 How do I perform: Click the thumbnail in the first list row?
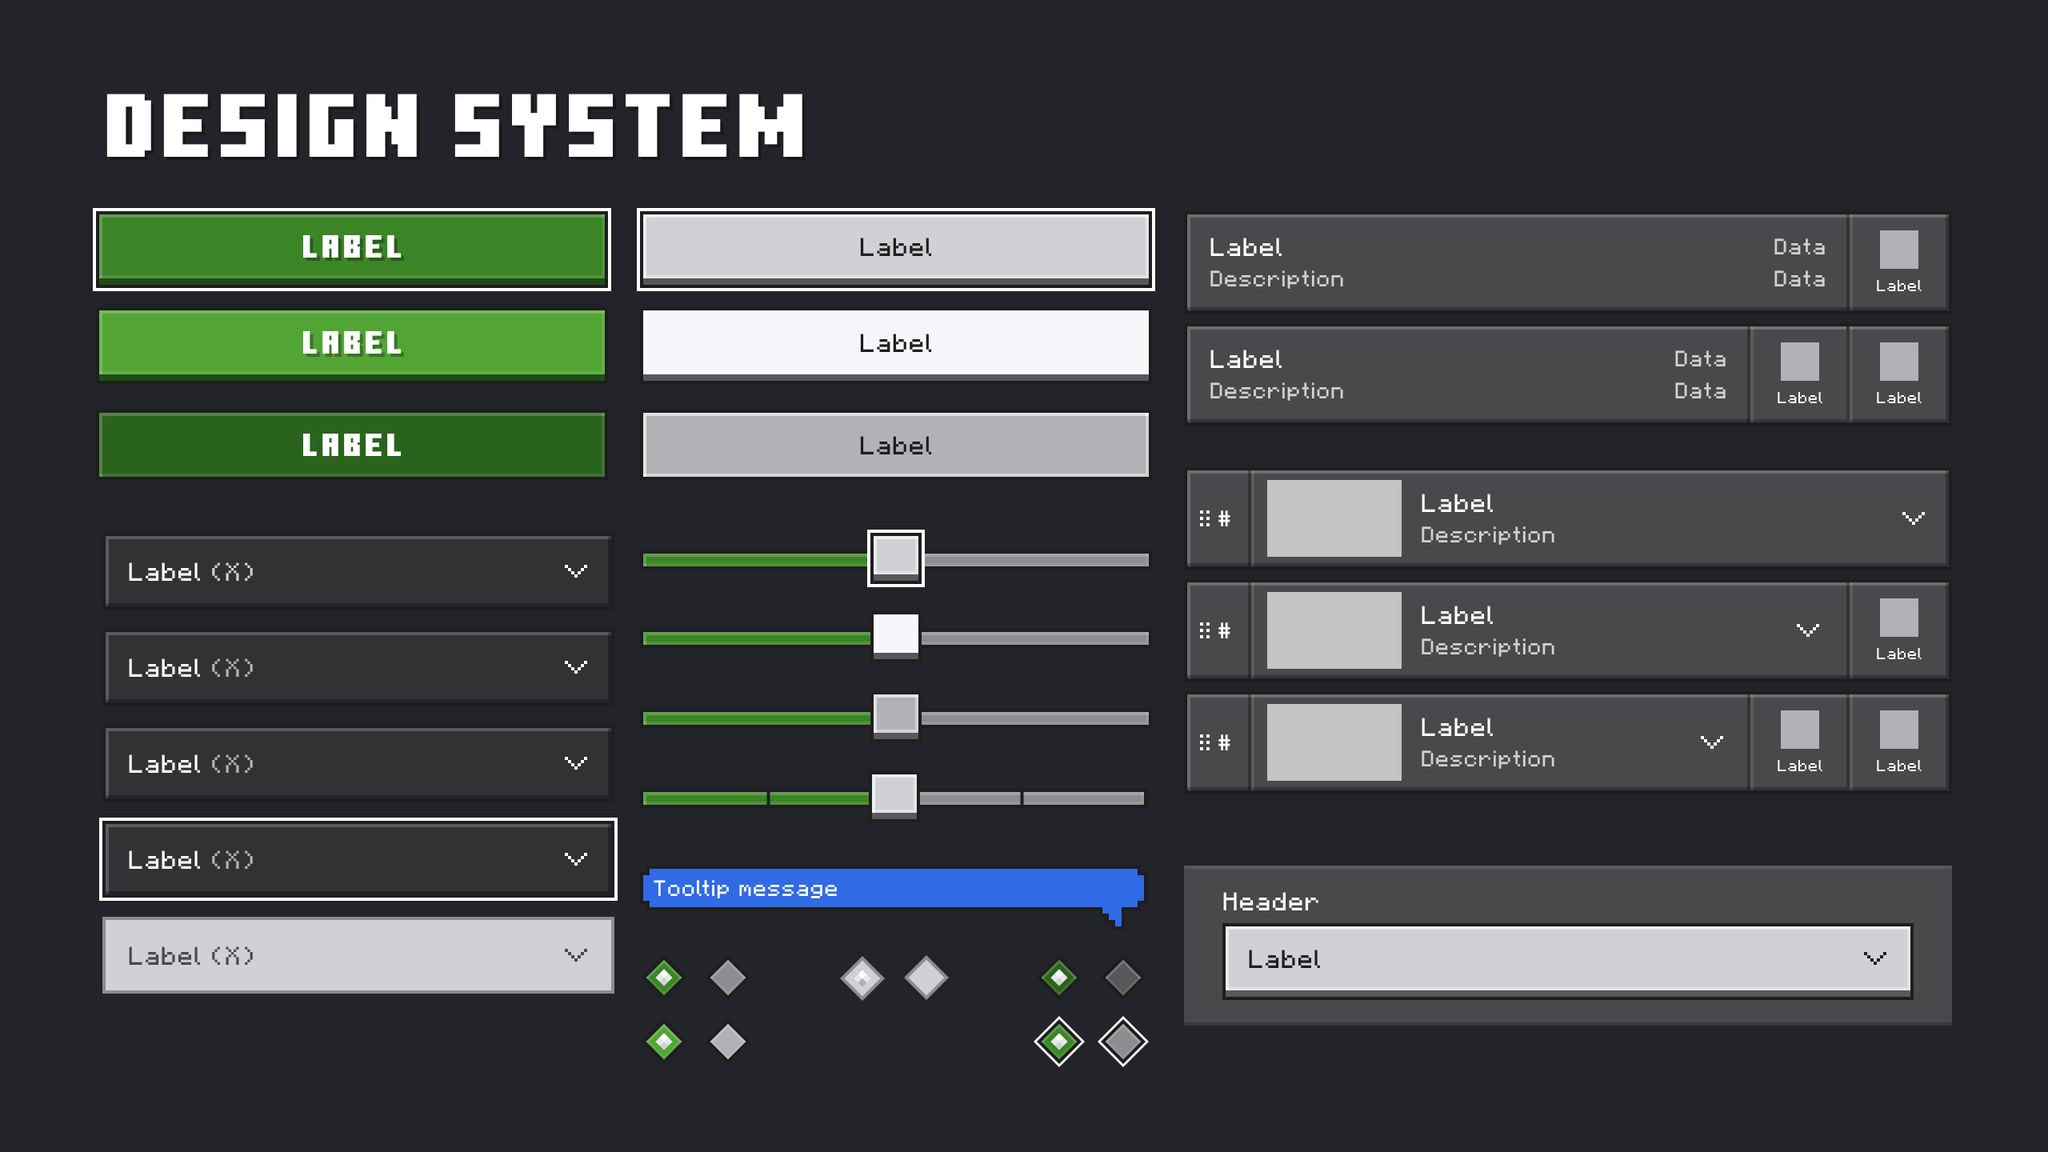pyautogui.click(x=1334, y=518)
